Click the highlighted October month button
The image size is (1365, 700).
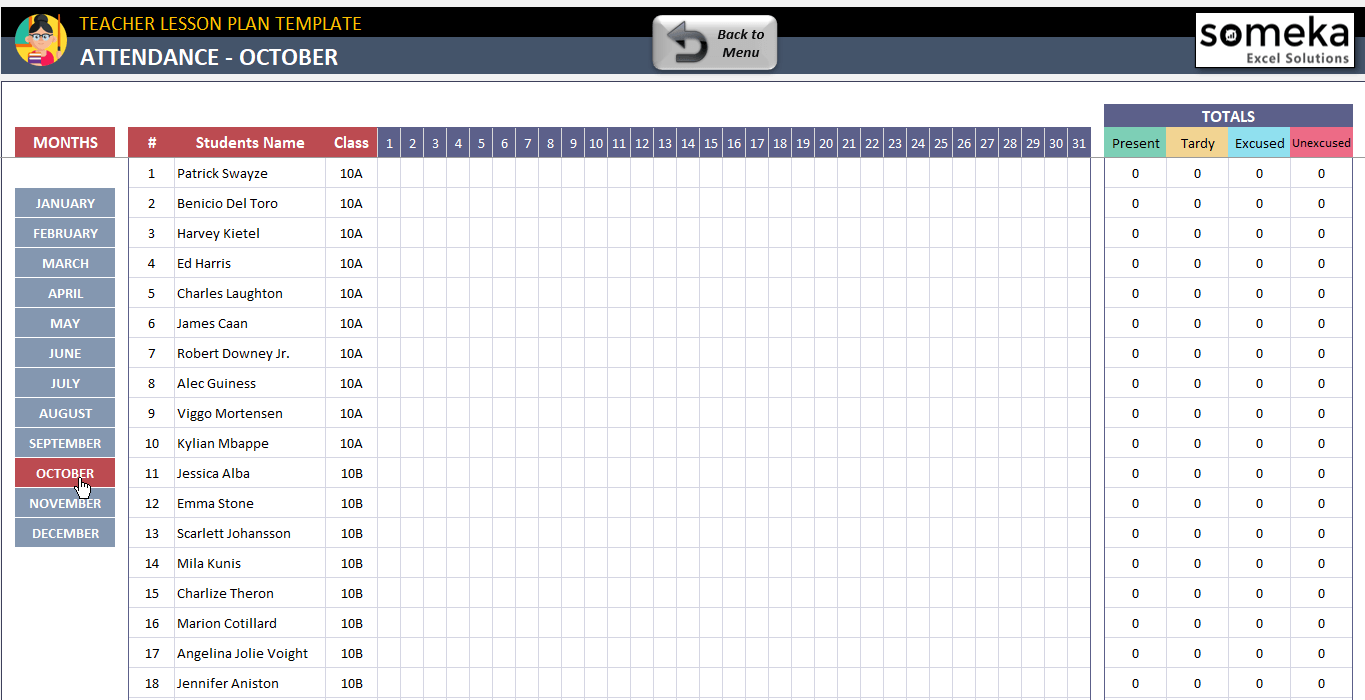coord(65,473)
